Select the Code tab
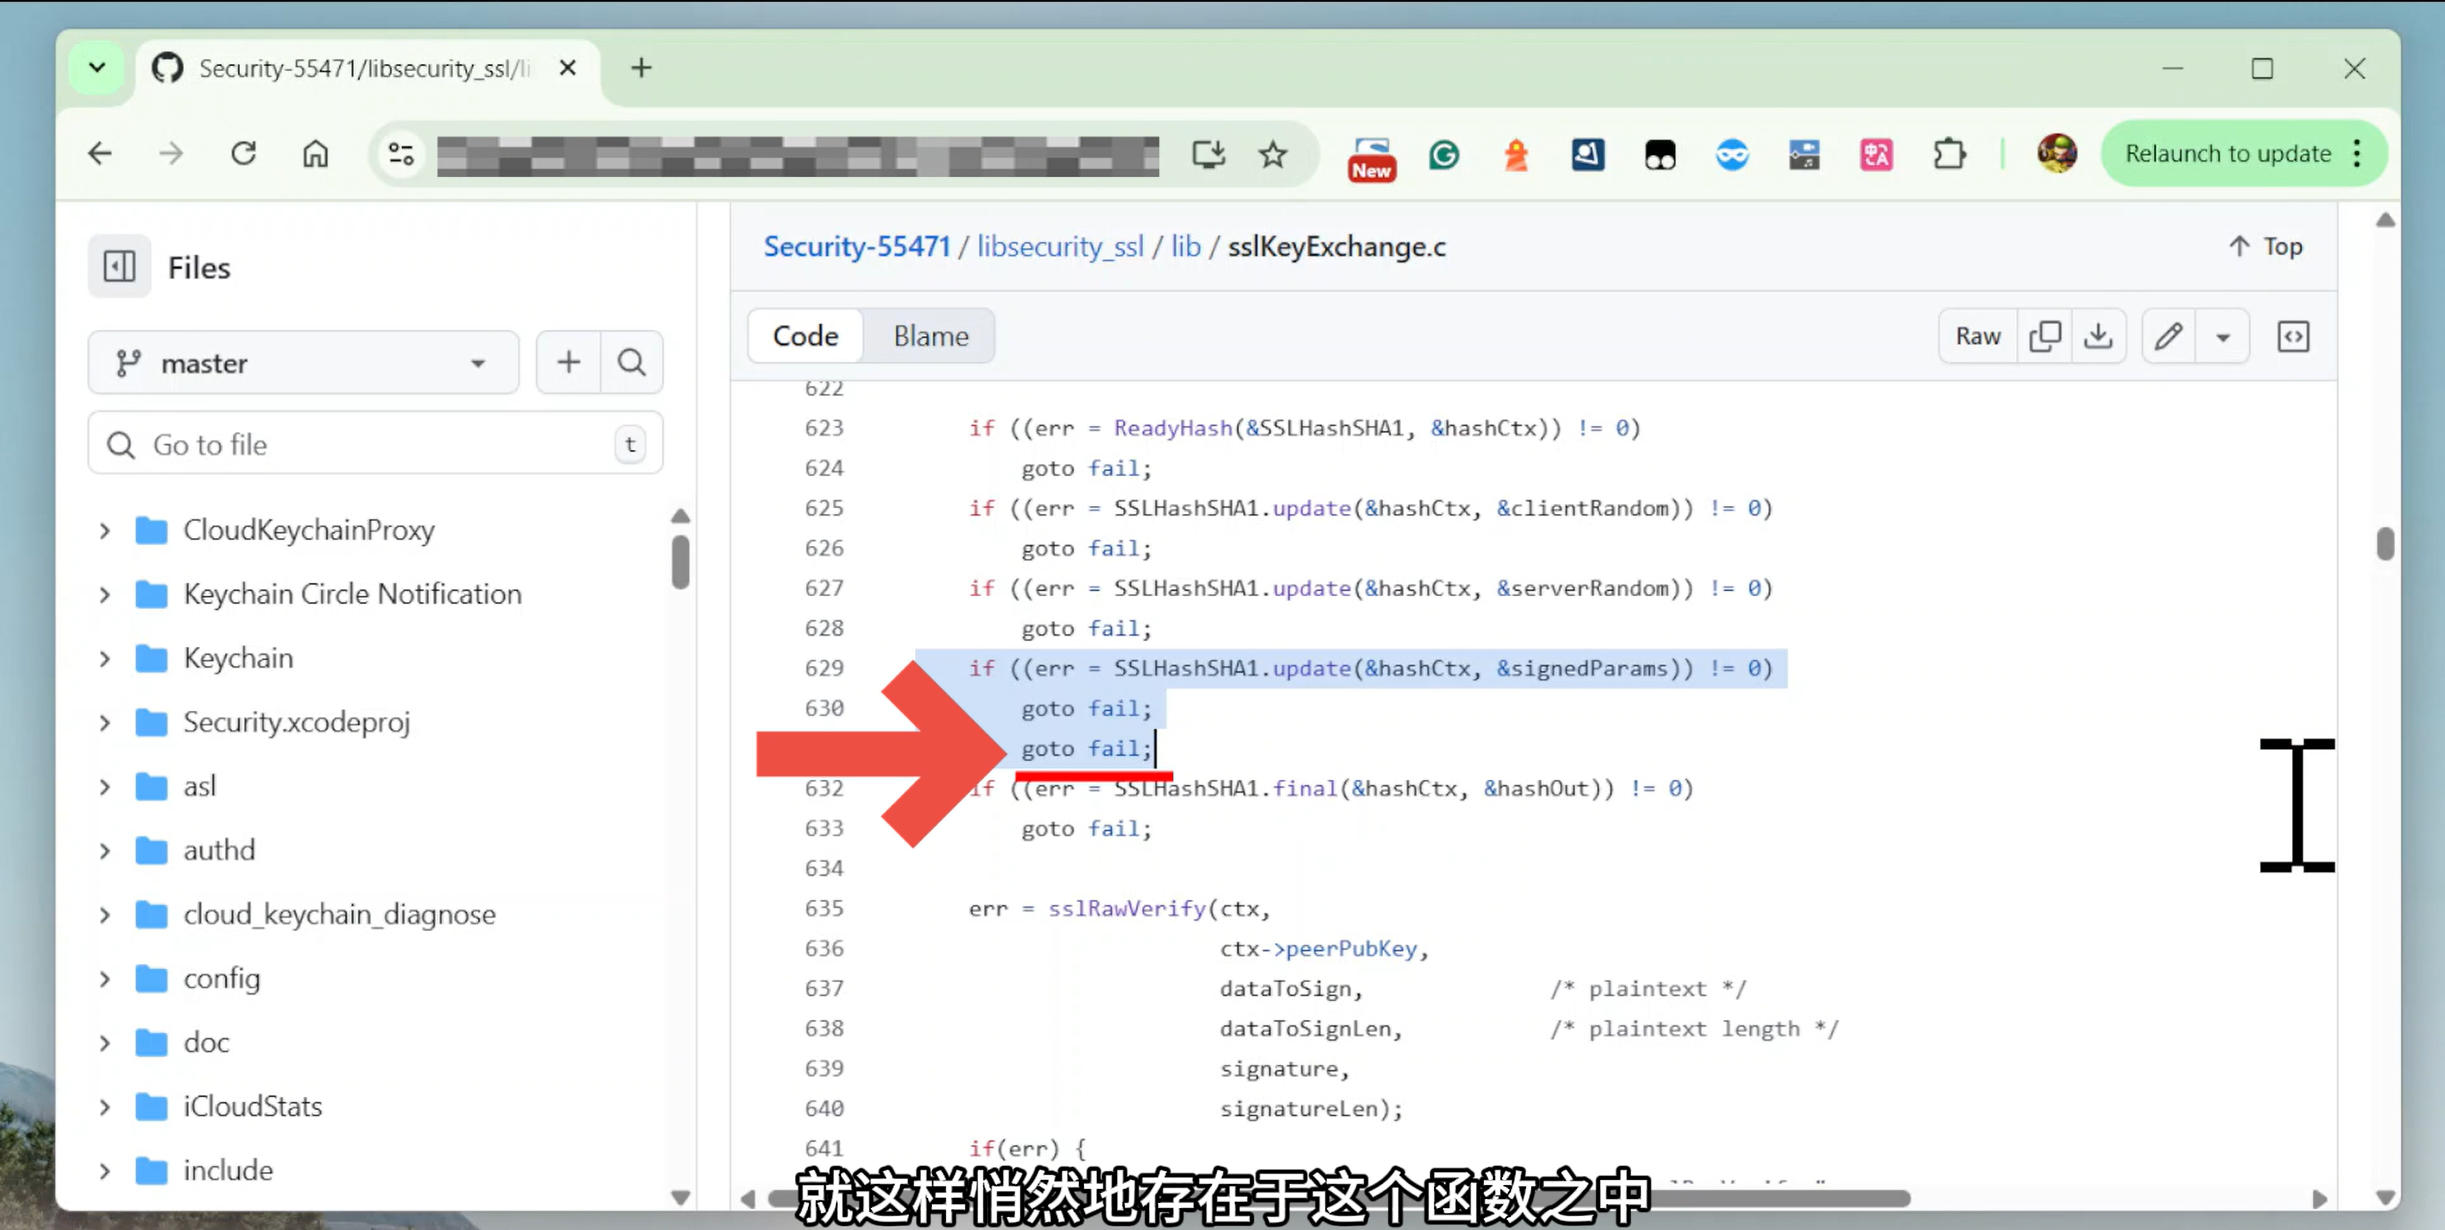The height and width of the screenshot is (1230, 2445). pyautogui.click(x=805, y=336)
